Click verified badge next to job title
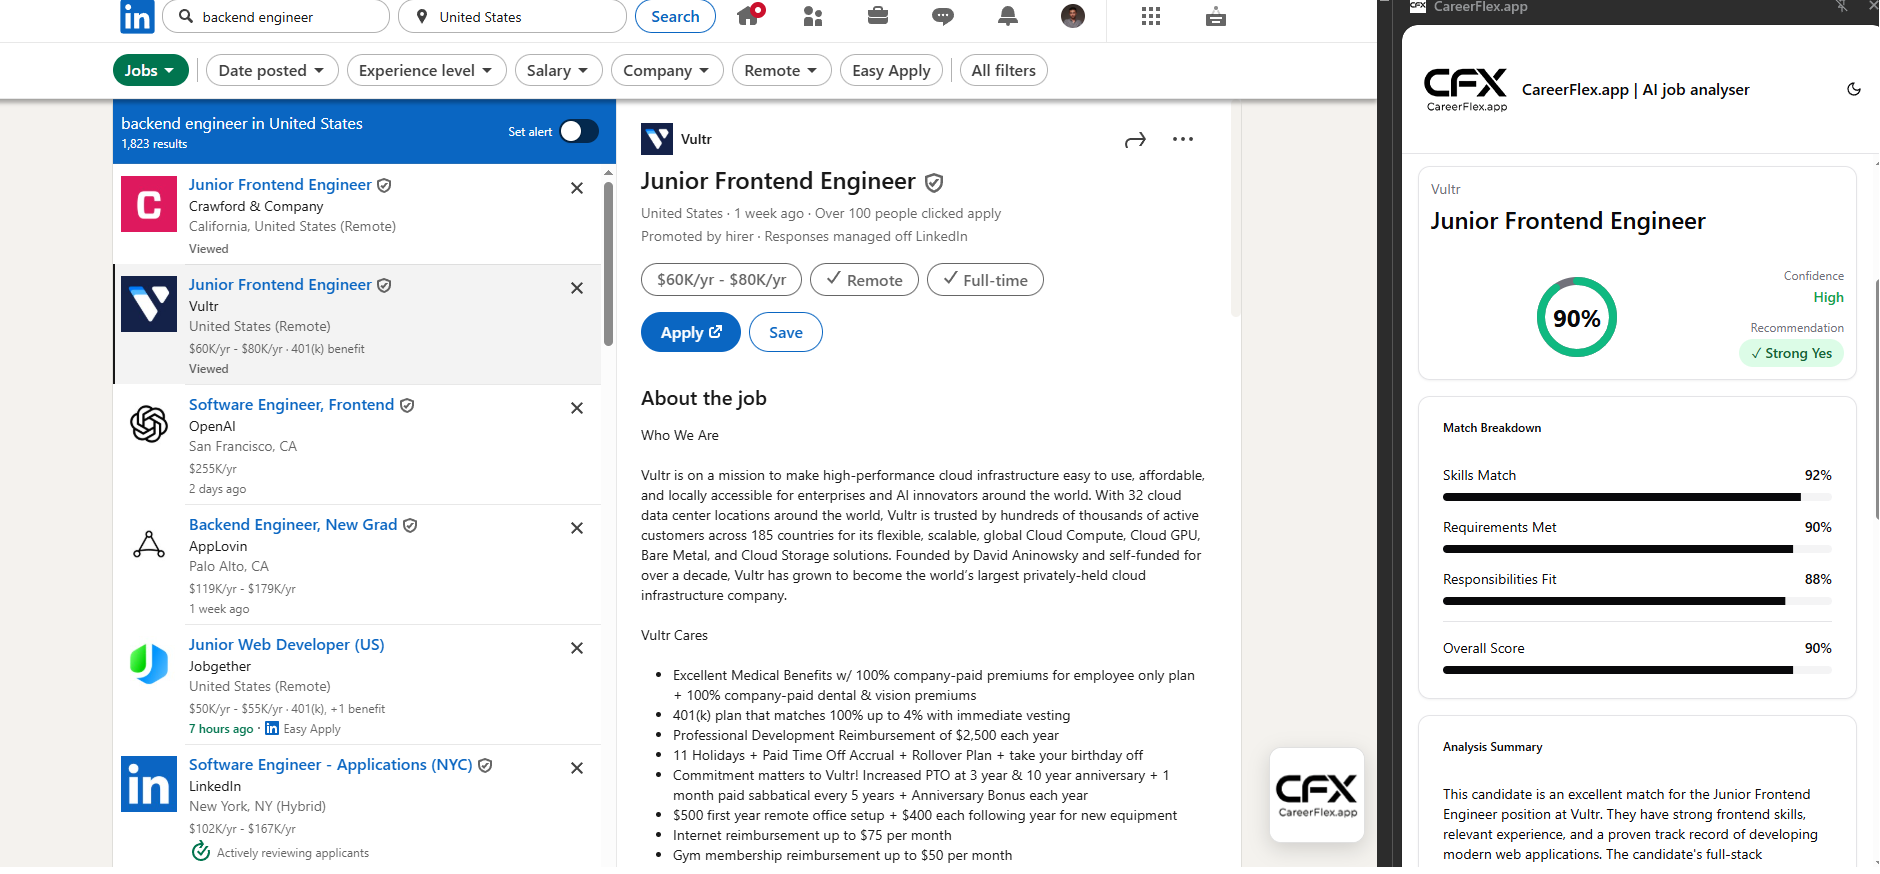This screenshot has width=1880, height=874. pyautogui.click(x=934, y=182)
